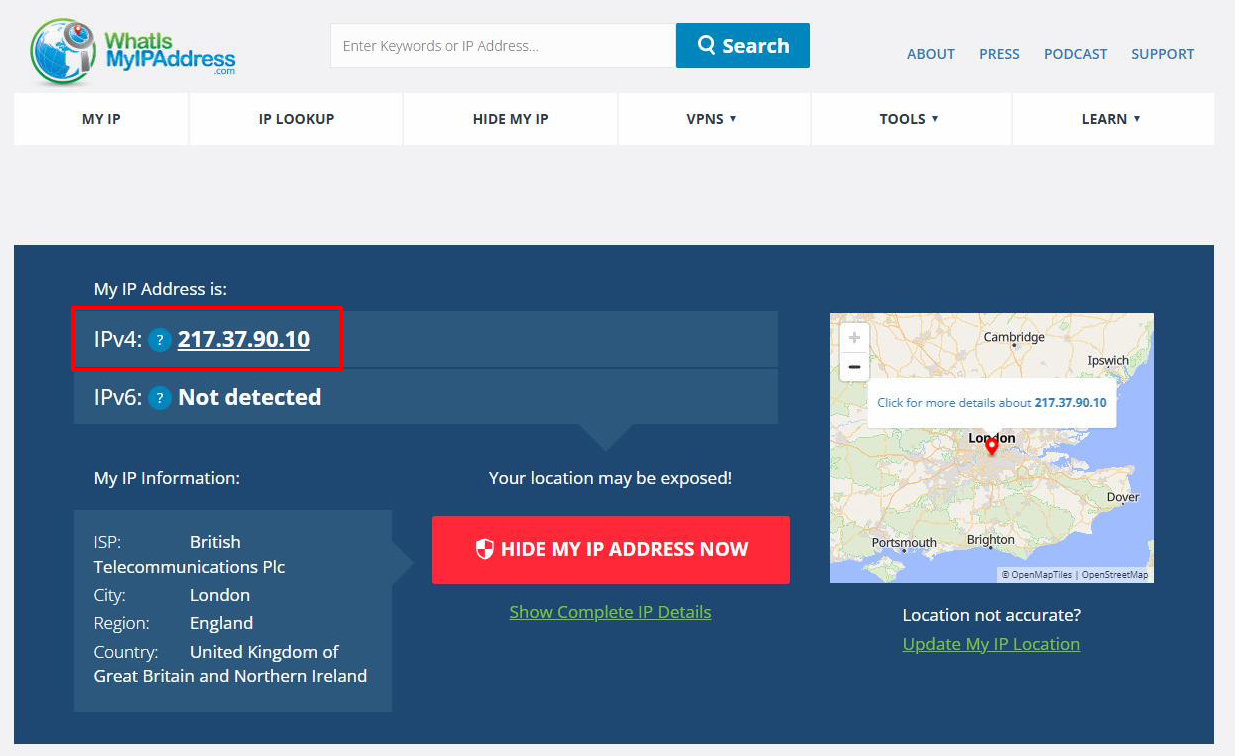The height and width of the screenshot is (756, 1235).
Task: Zoom in on the map
Action: (854, 338)
